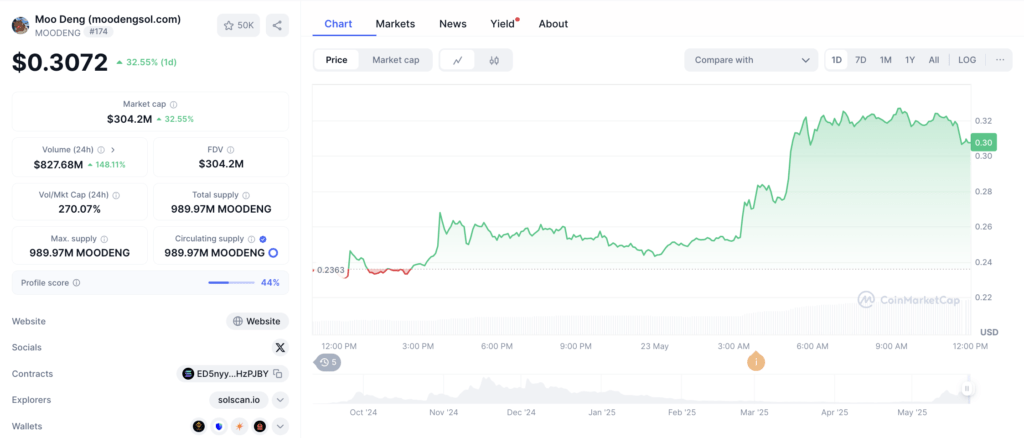Click the 270.07% Vol/Mkt Cap value
This screenshot has width=1024, height=438.
80,210
